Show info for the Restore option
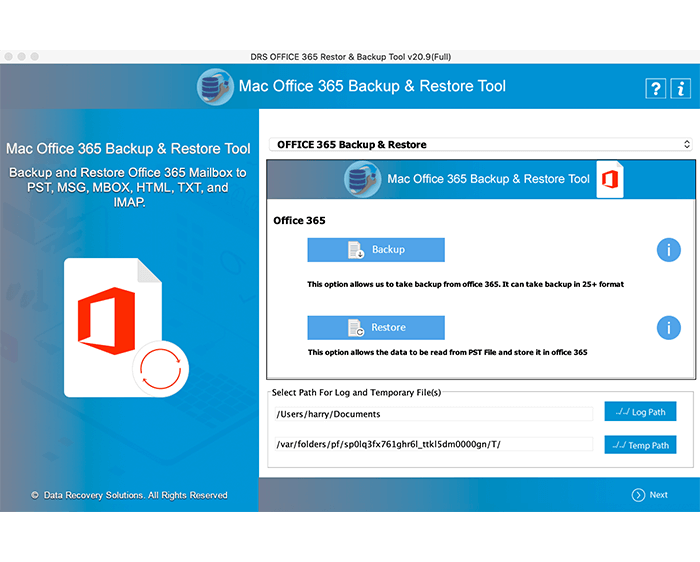 [668, 328]
